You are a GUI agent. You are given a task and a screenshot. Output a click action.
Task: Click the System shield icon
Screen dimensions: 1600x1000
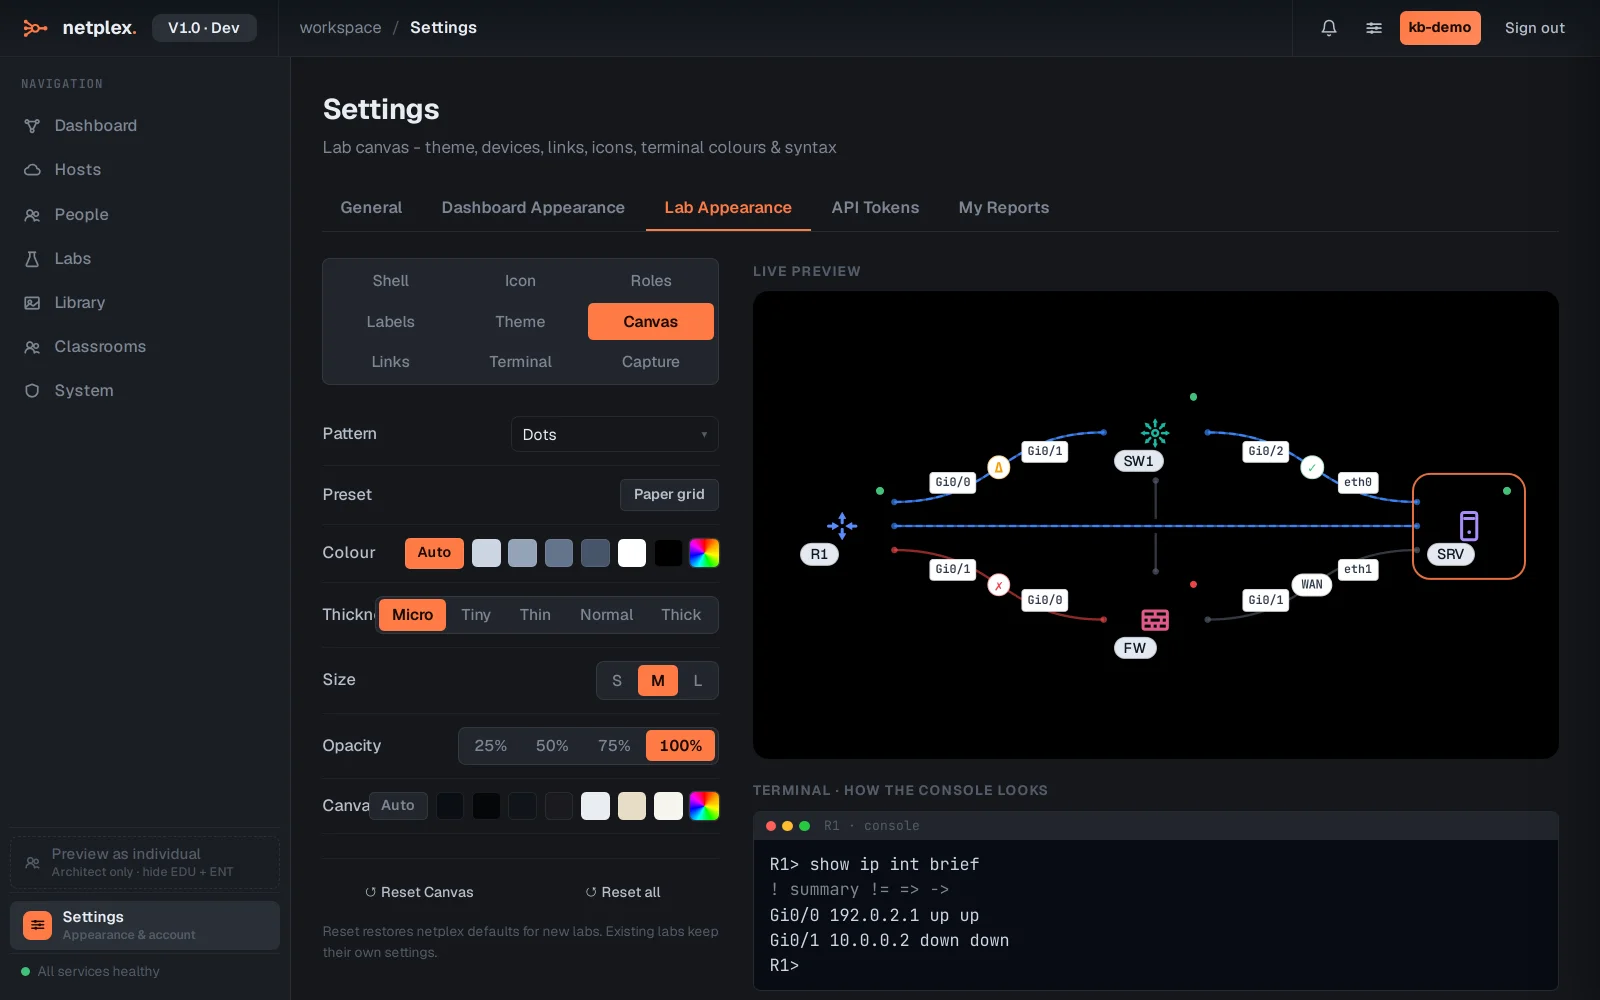click(x=32, y=391)
